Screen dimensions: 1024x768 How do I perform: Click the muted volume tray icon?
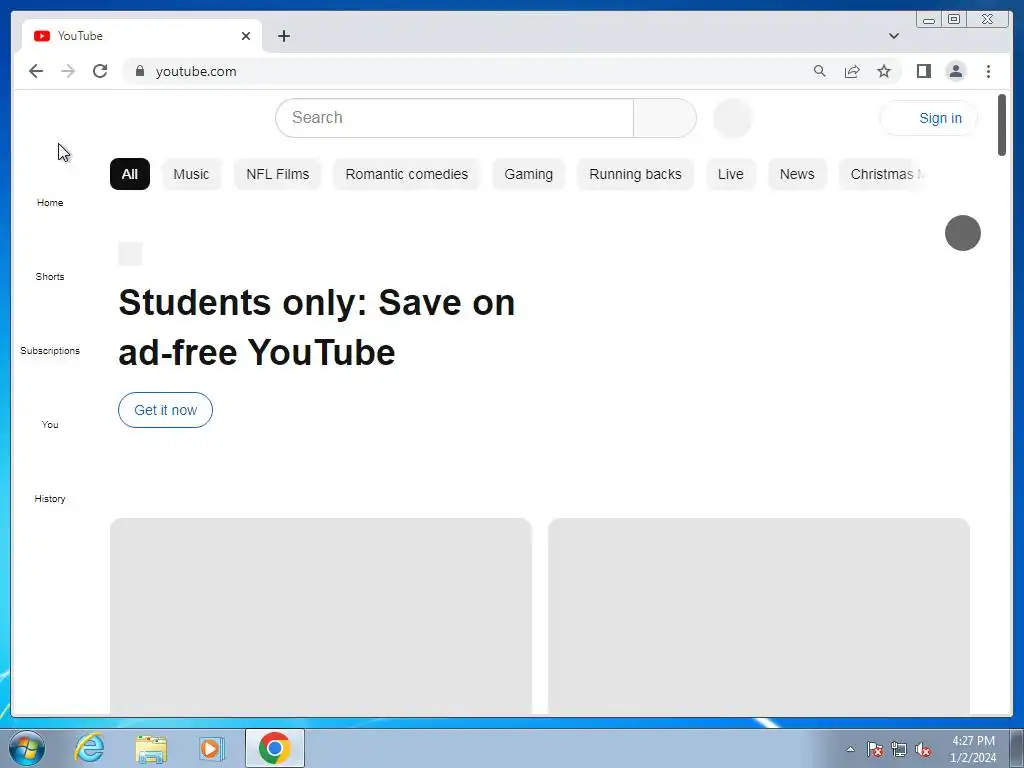(x=923, y=749)
